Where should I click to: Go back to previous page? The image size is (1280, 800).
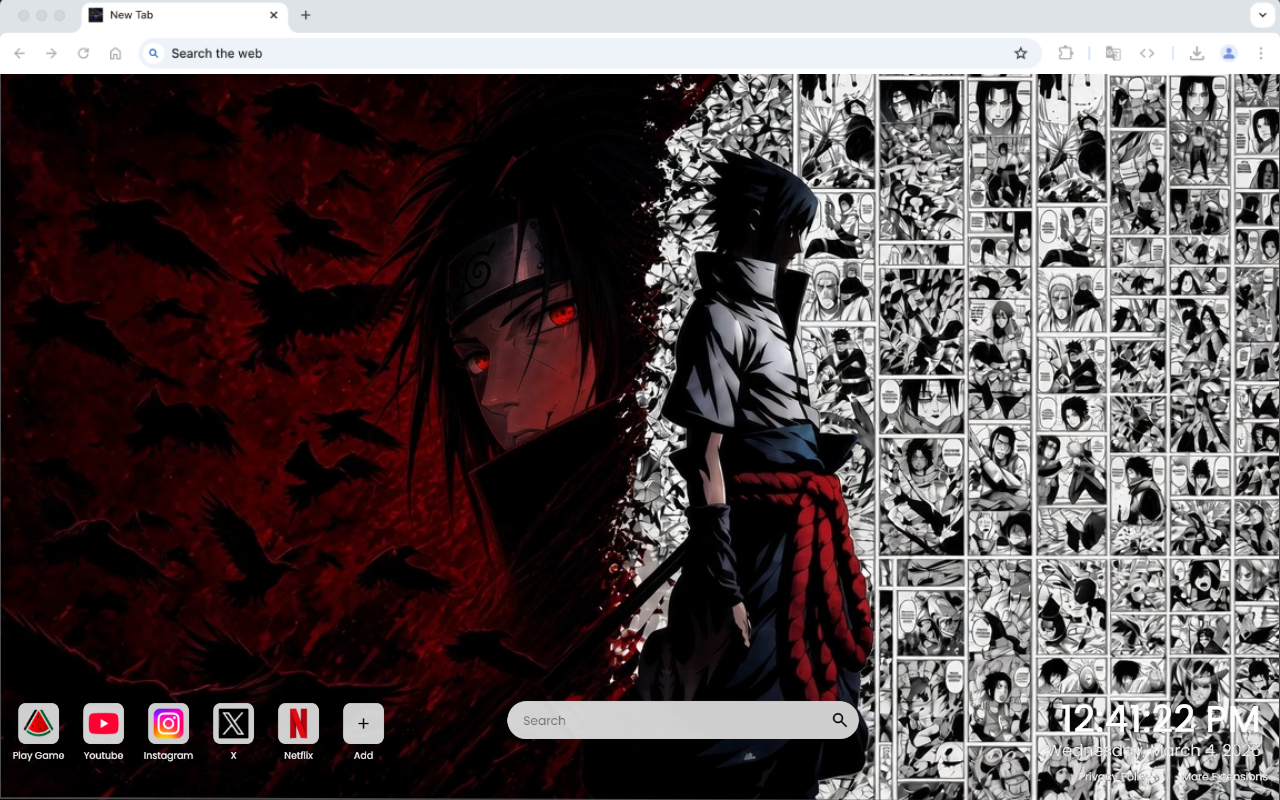20,53
